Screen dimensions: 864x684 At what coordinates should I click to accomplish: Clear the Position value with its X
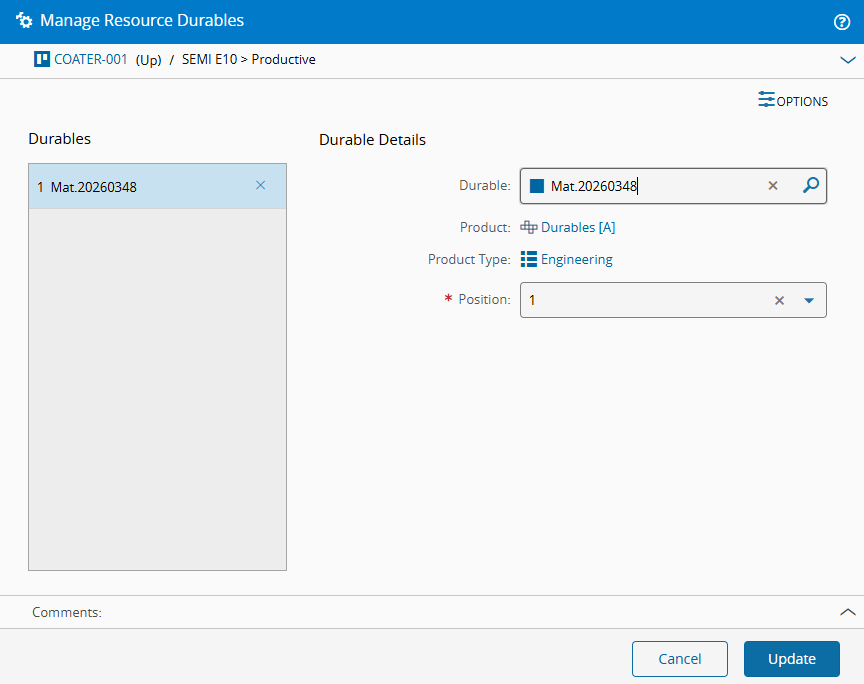point(779,300)
